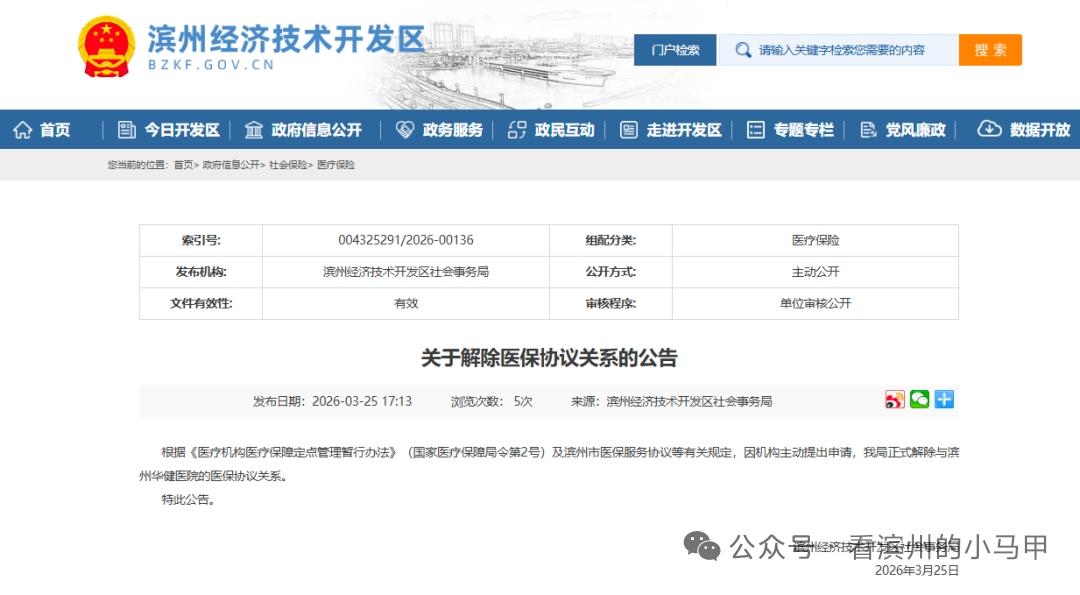Click the 政民互动 interaction icon

[x=517, y=129]
